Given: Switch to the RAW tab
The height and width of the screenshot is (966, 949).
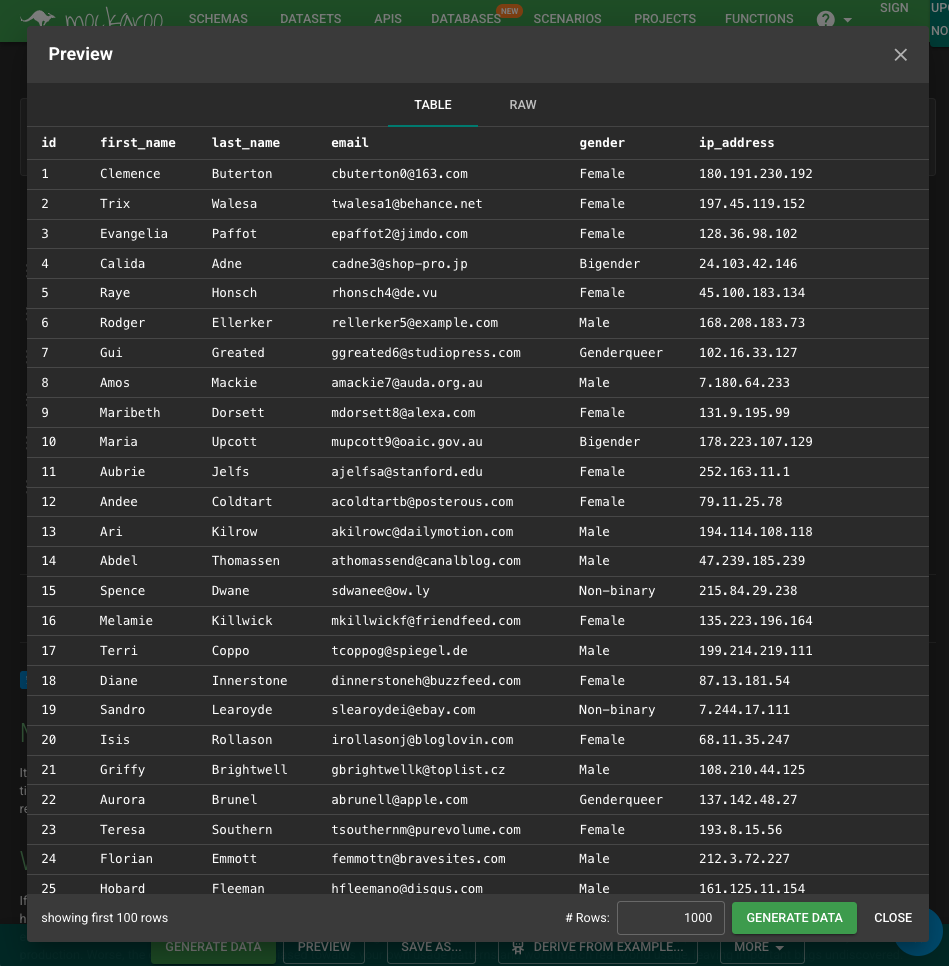Looking at the screenshot, I should pyautogui.click(x=522, y=105).
